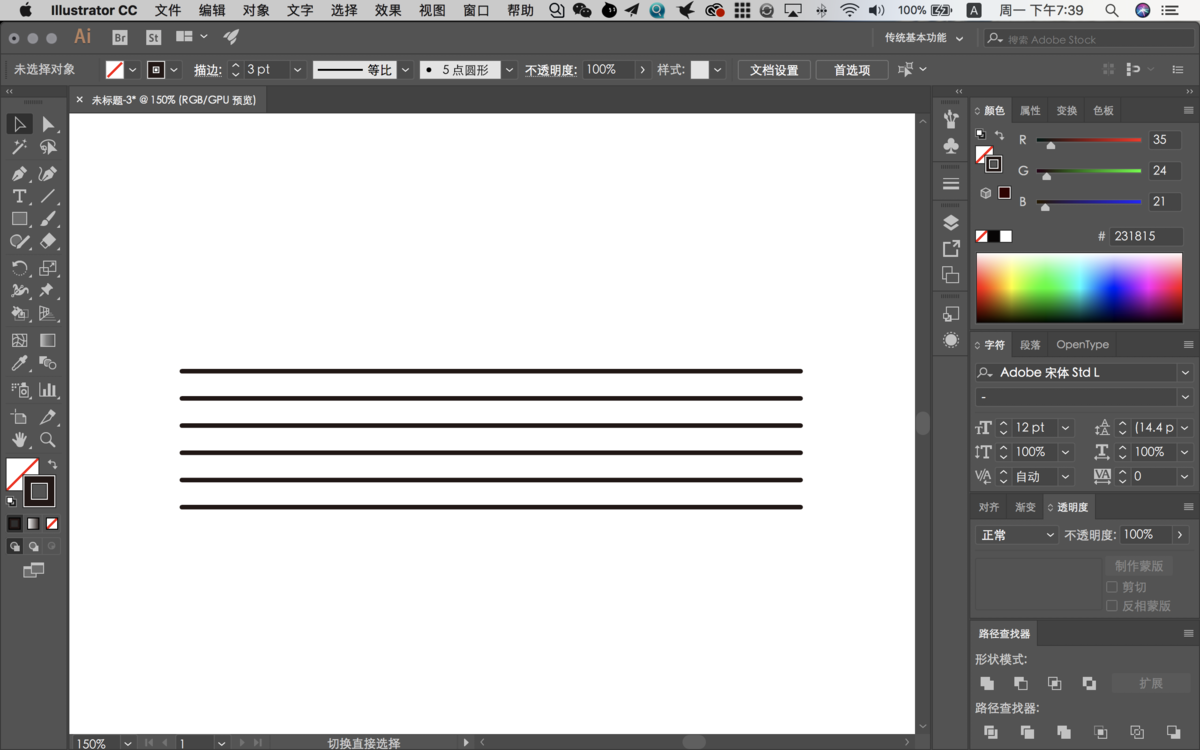Select the Mesh tool
1200x750 pixels.
pos(19,341)
